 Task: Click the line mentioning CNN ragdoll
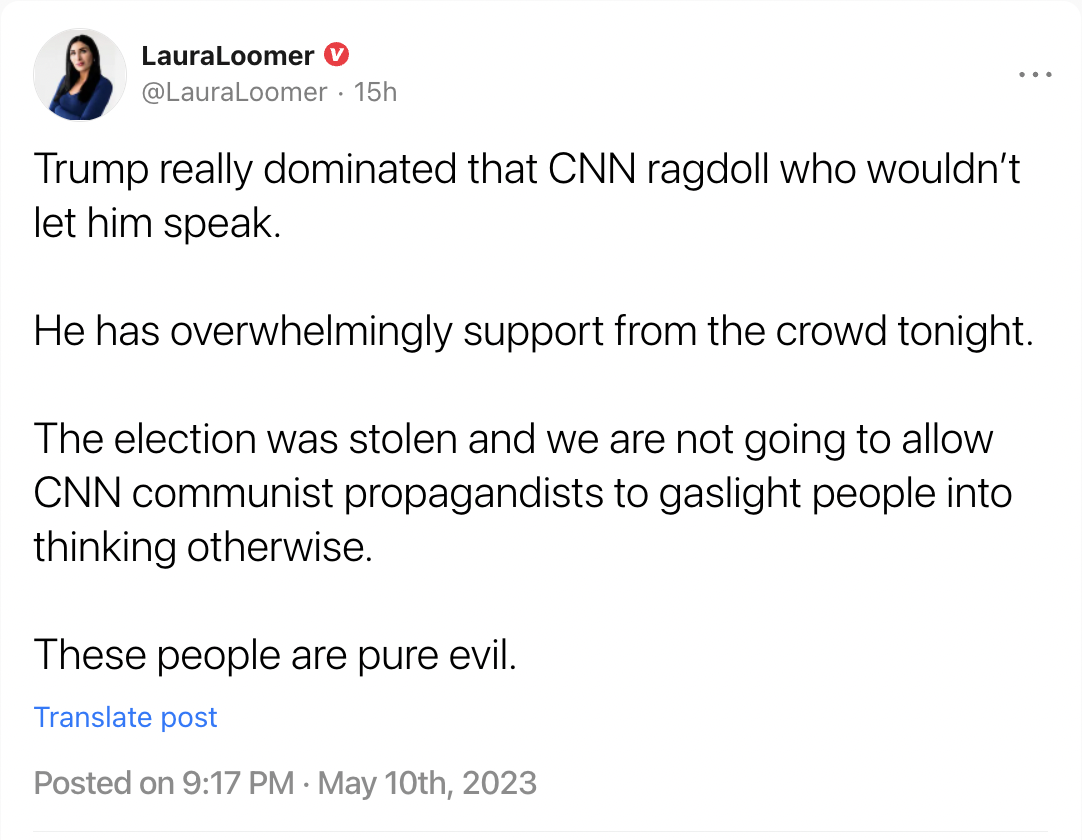527,169
